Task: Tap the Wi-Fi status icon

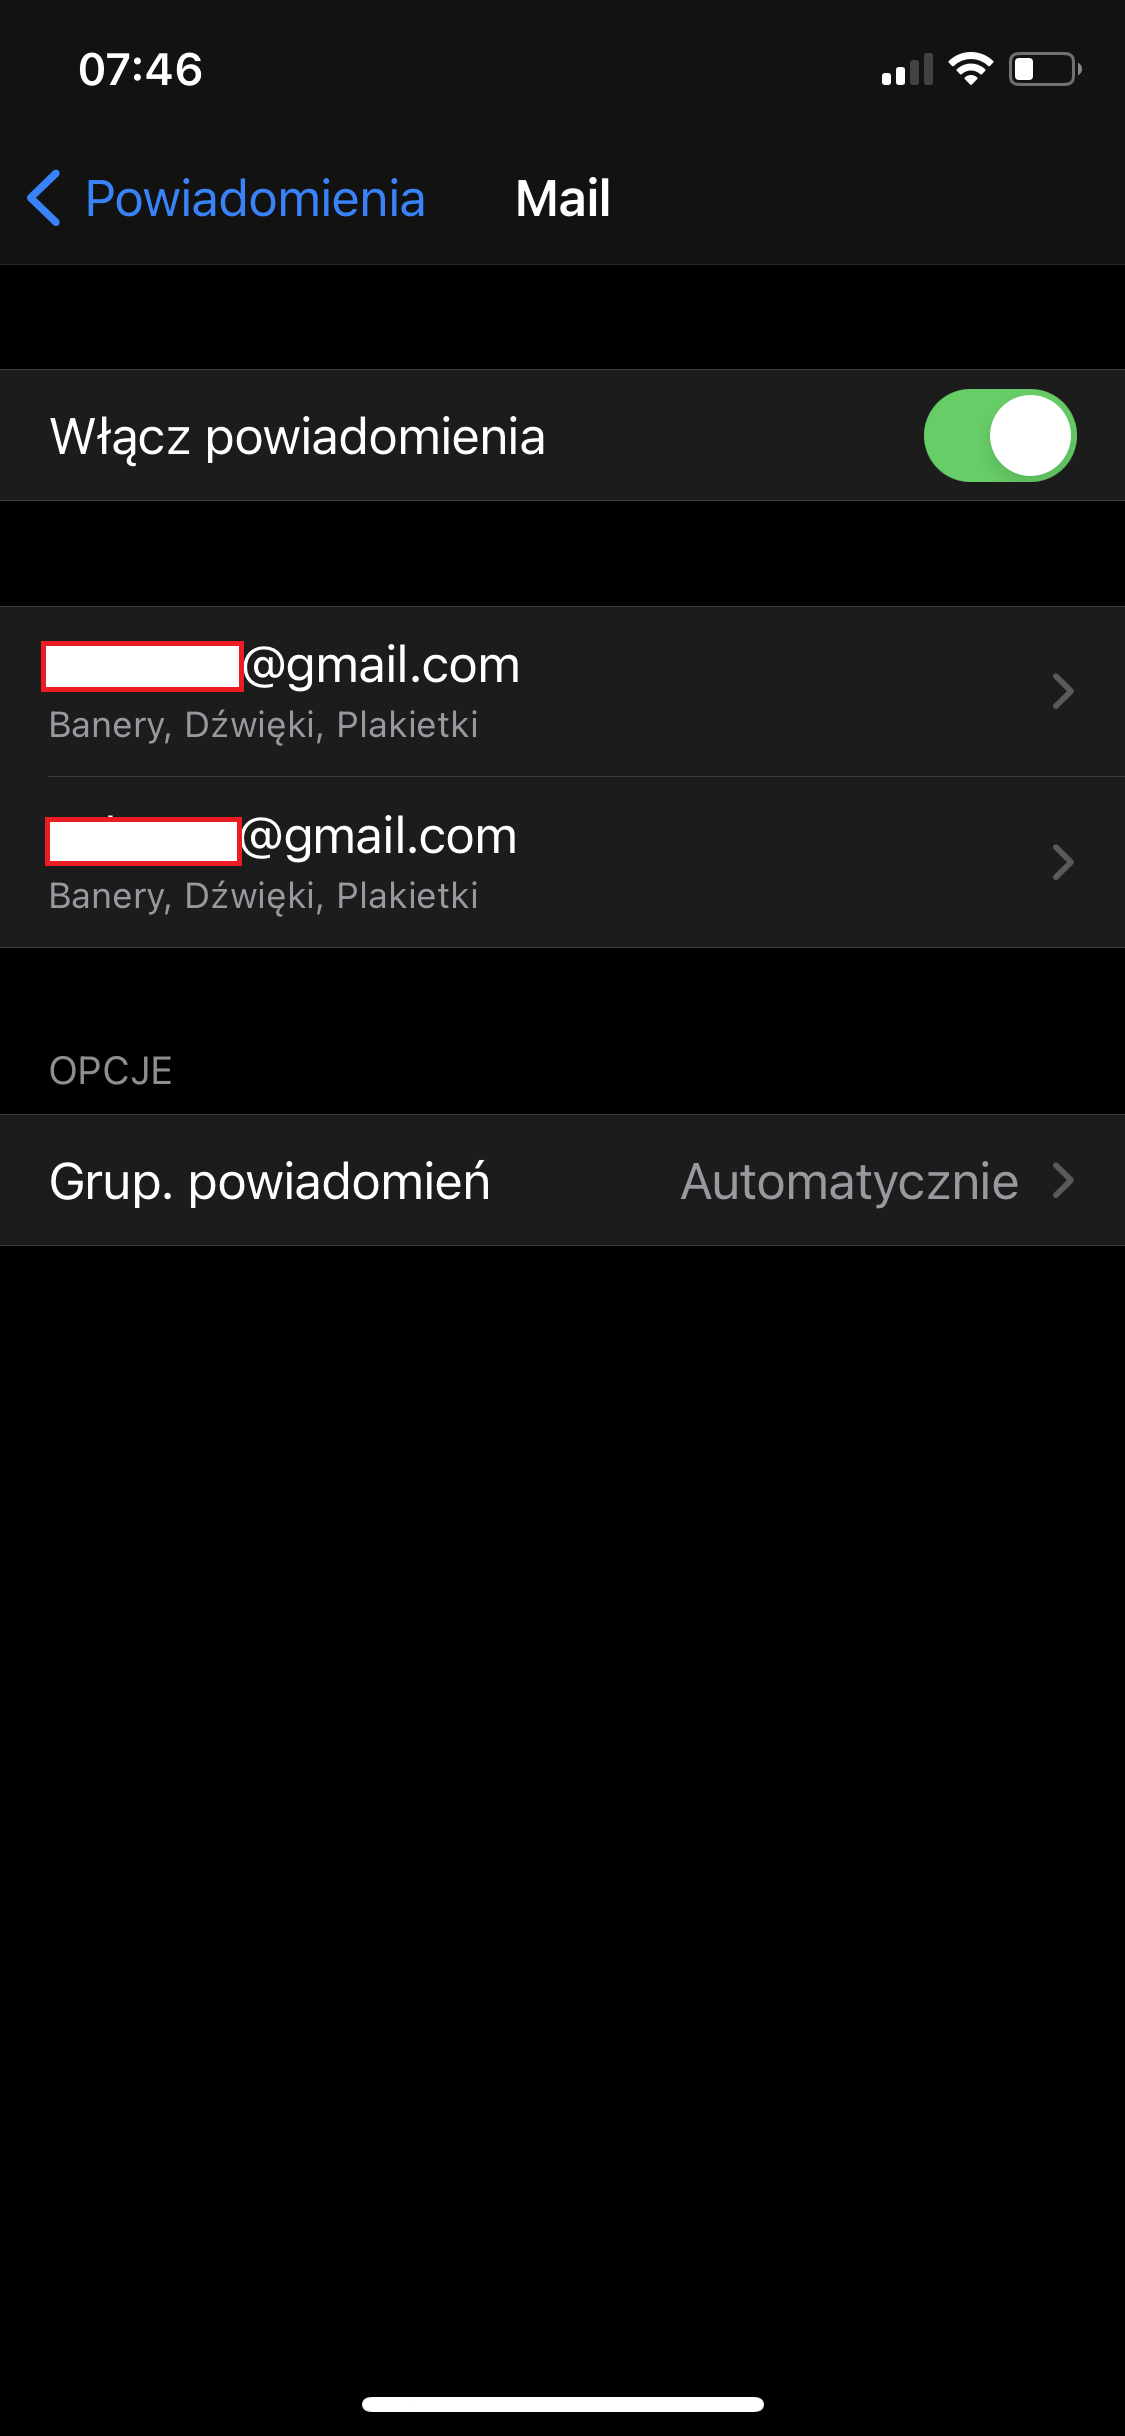Action: [970, 69]
